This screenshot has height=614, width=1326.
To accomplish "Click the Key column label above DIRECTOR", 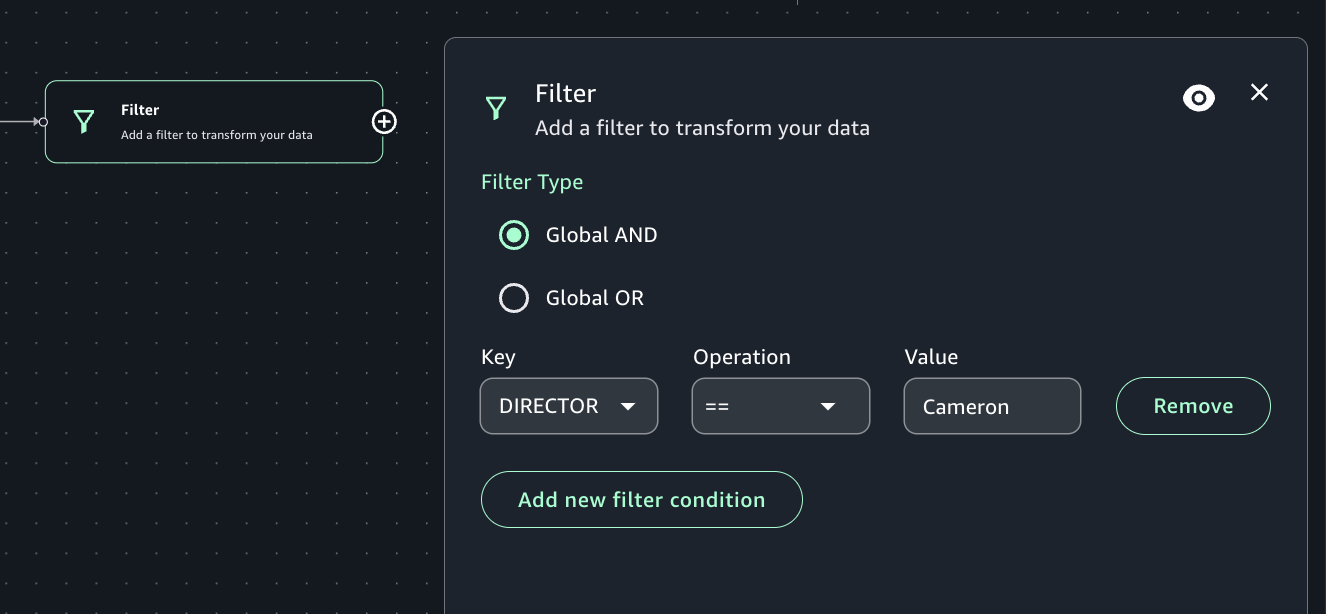I will tap(498, 357).
